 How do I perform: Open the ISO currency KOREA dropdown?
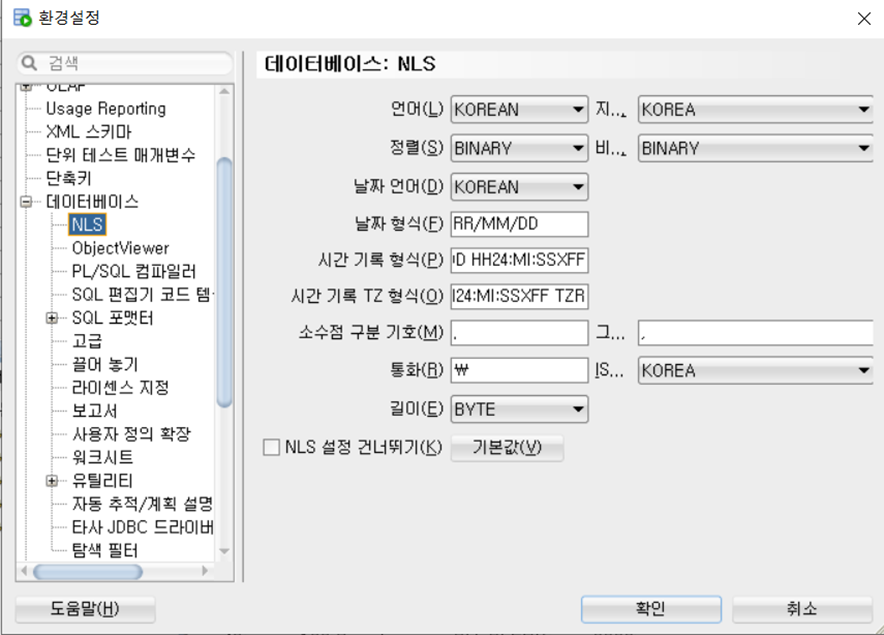pos(755,371)
